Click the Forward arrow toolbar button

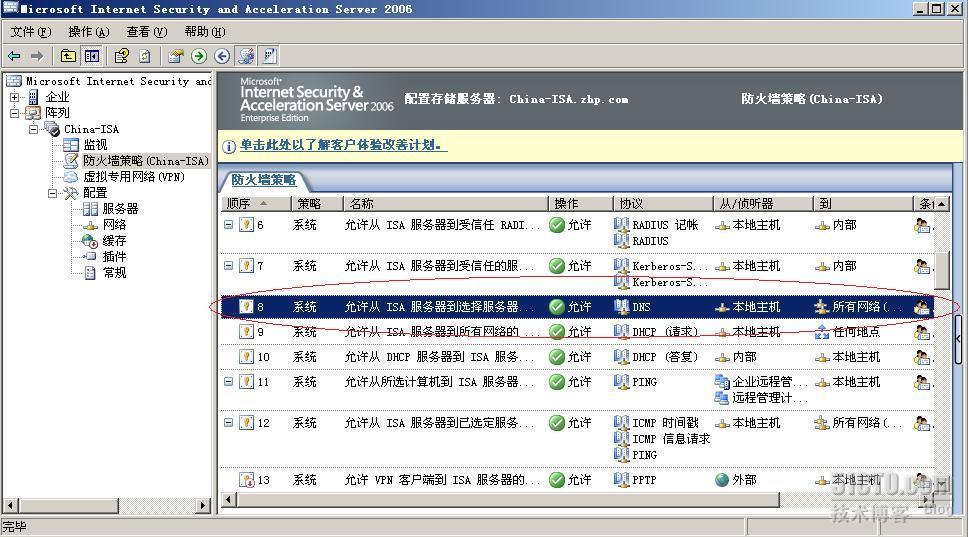(37, 56)
